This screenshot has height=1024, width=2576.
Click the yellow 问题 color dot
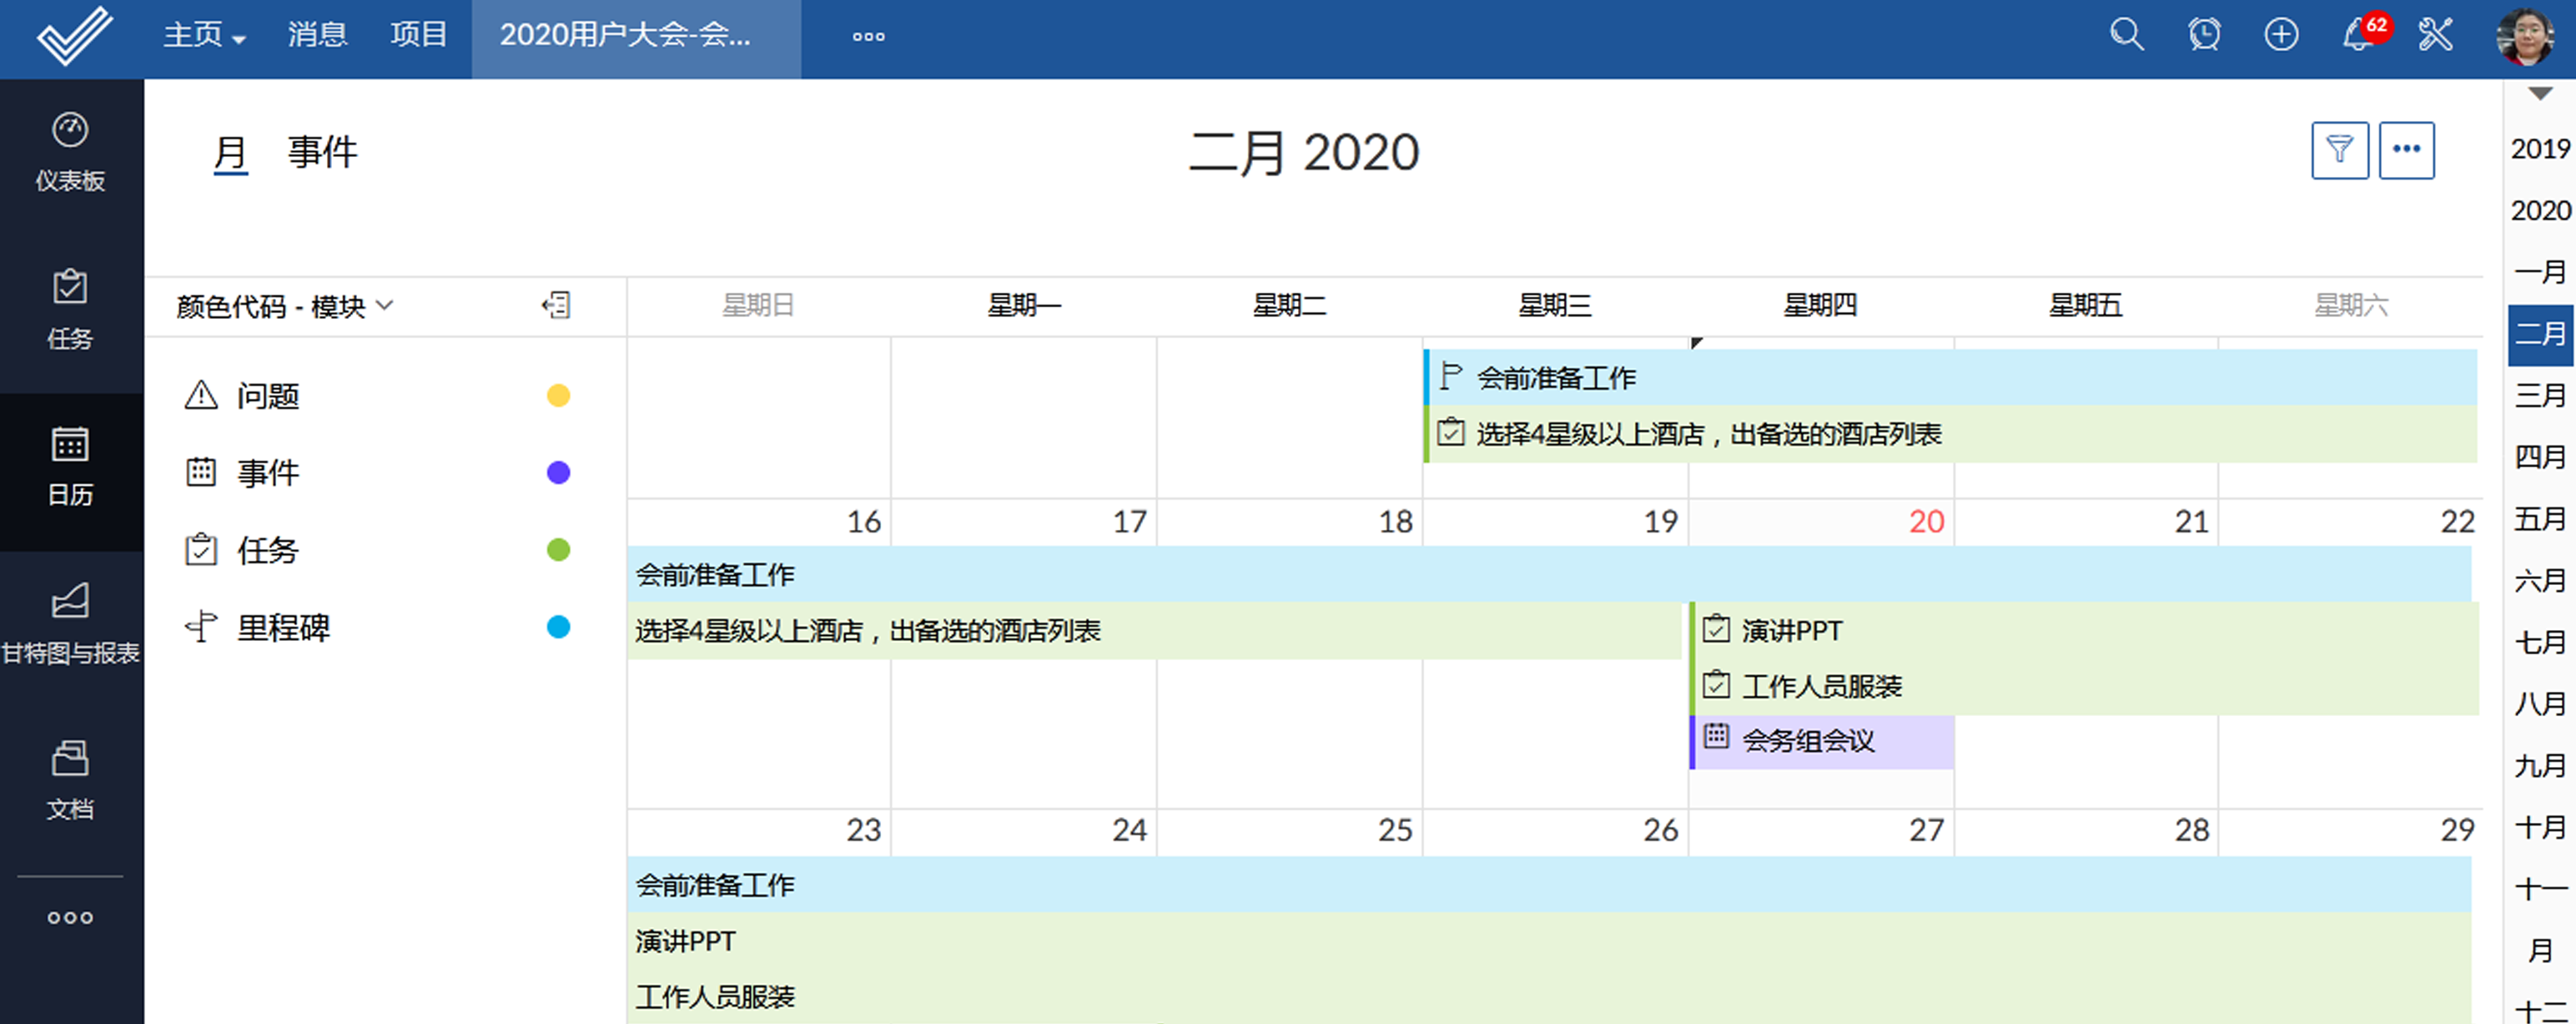click(x=558, y=396)
